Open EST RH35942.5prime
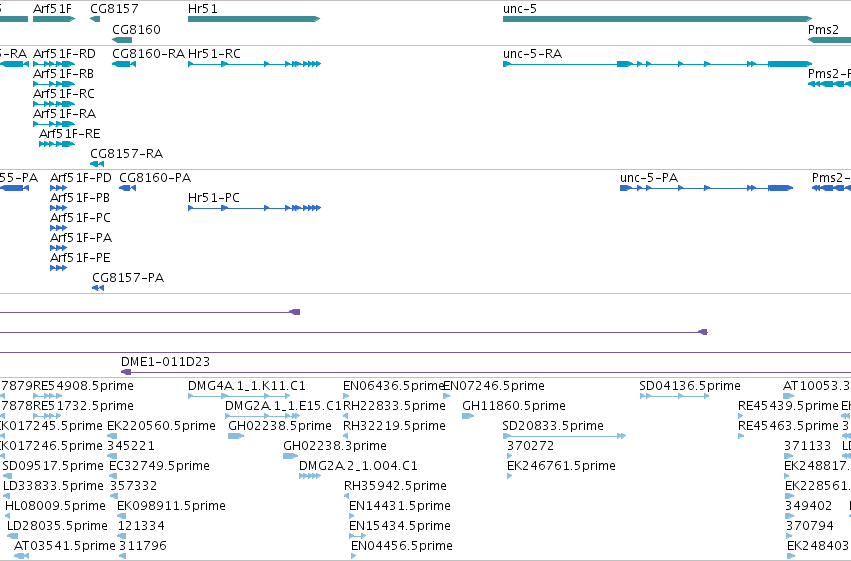Screen dimensions: 851x561 (395, 486)
